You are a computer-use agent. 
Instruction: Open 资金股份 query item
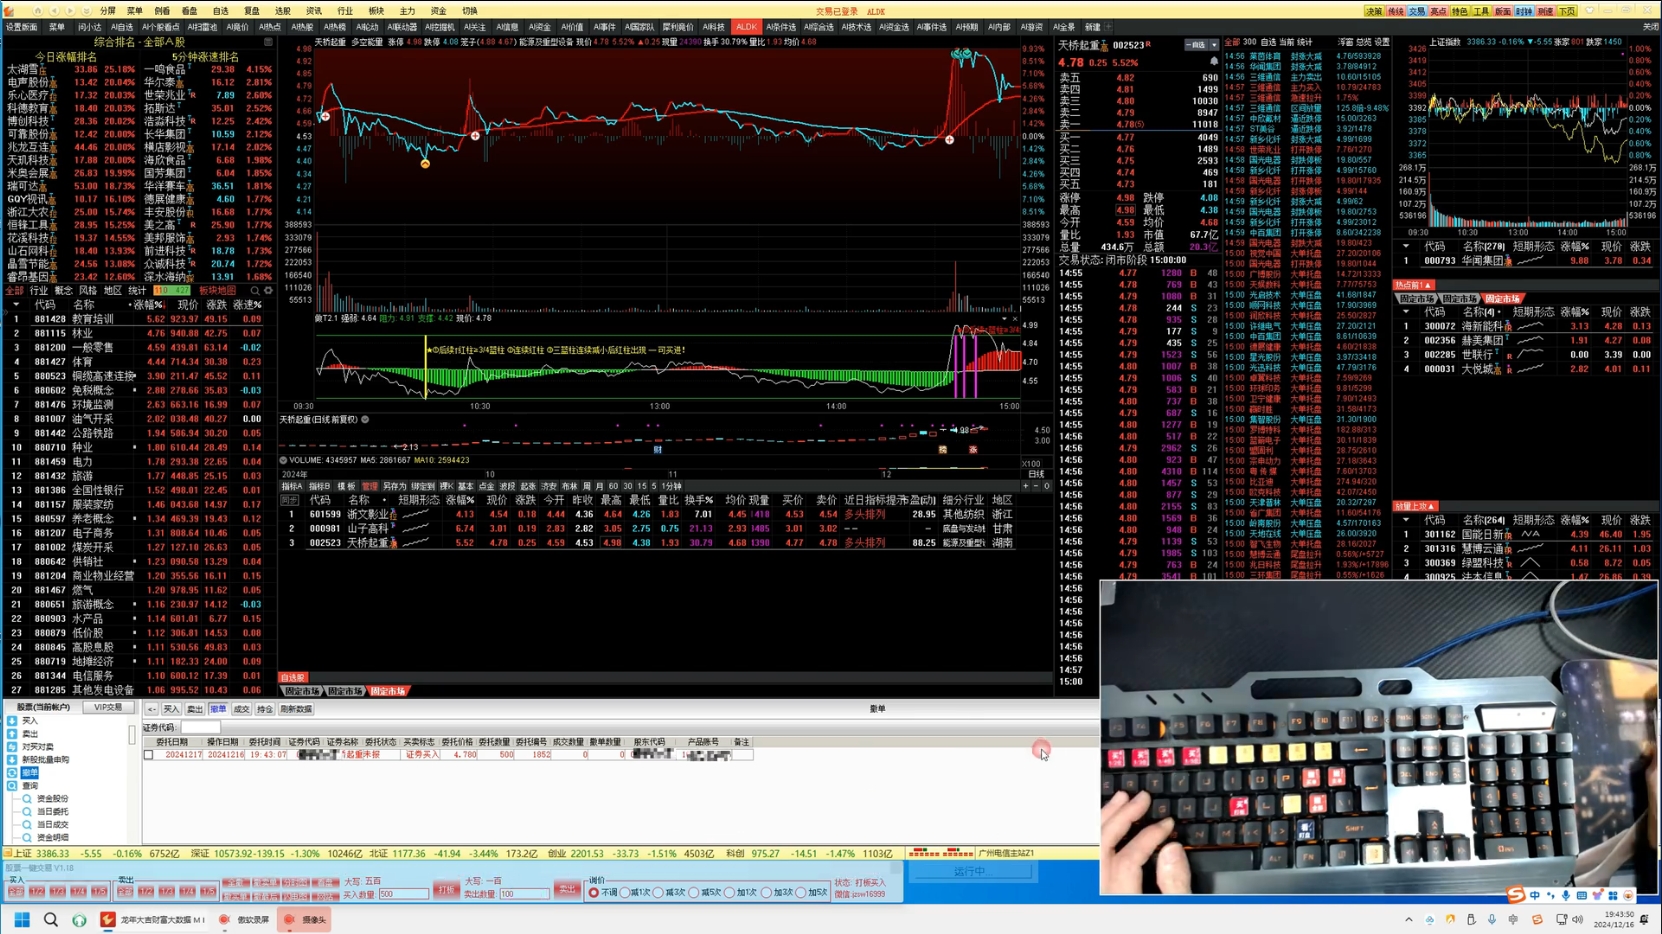(x=52, y=799)
